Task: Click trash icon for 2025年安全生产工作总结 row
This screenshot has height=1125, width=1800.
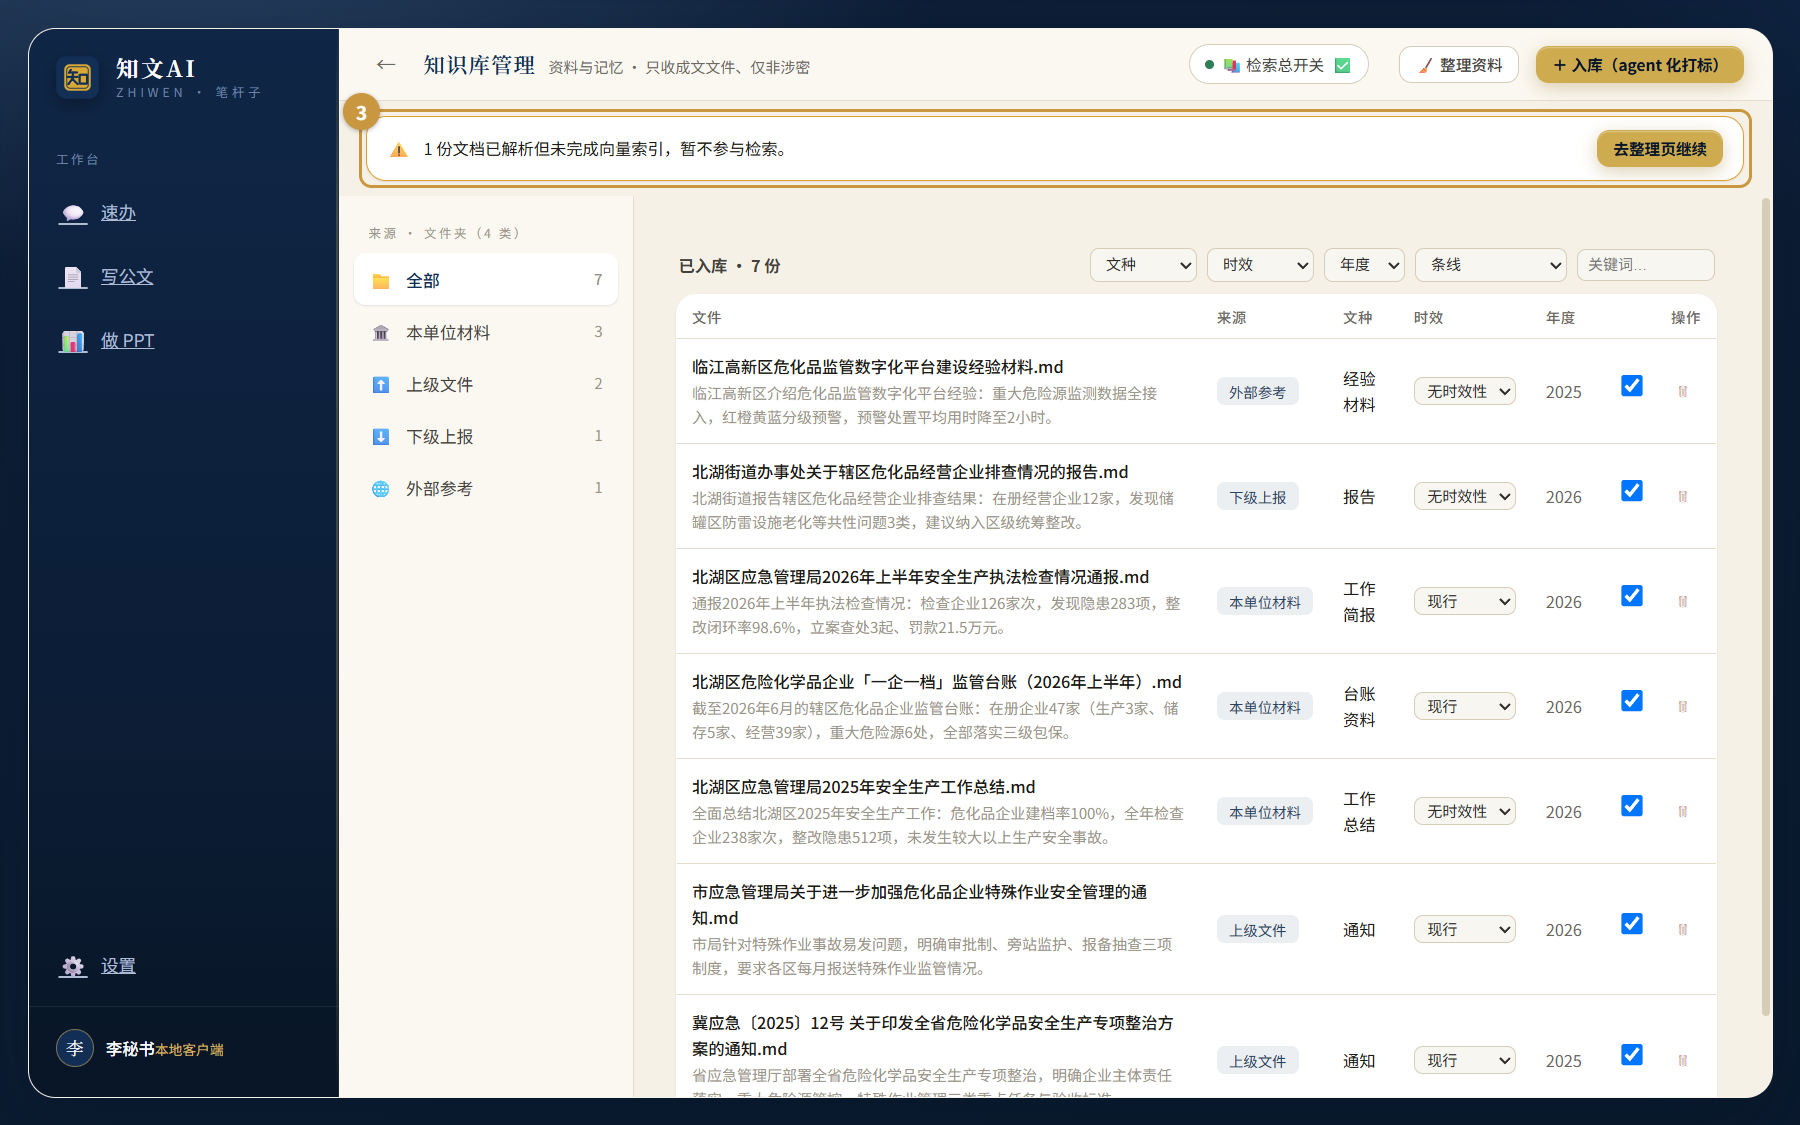Action: click(x=1683, y=812)
